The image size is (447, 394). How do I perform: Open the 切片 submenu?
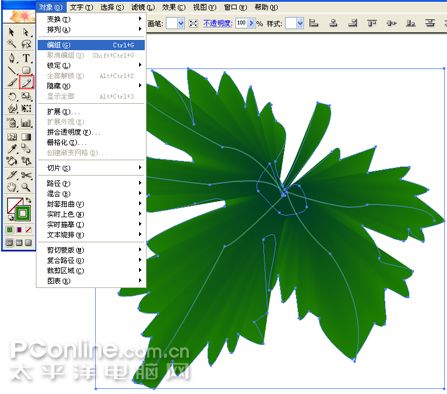91,168
